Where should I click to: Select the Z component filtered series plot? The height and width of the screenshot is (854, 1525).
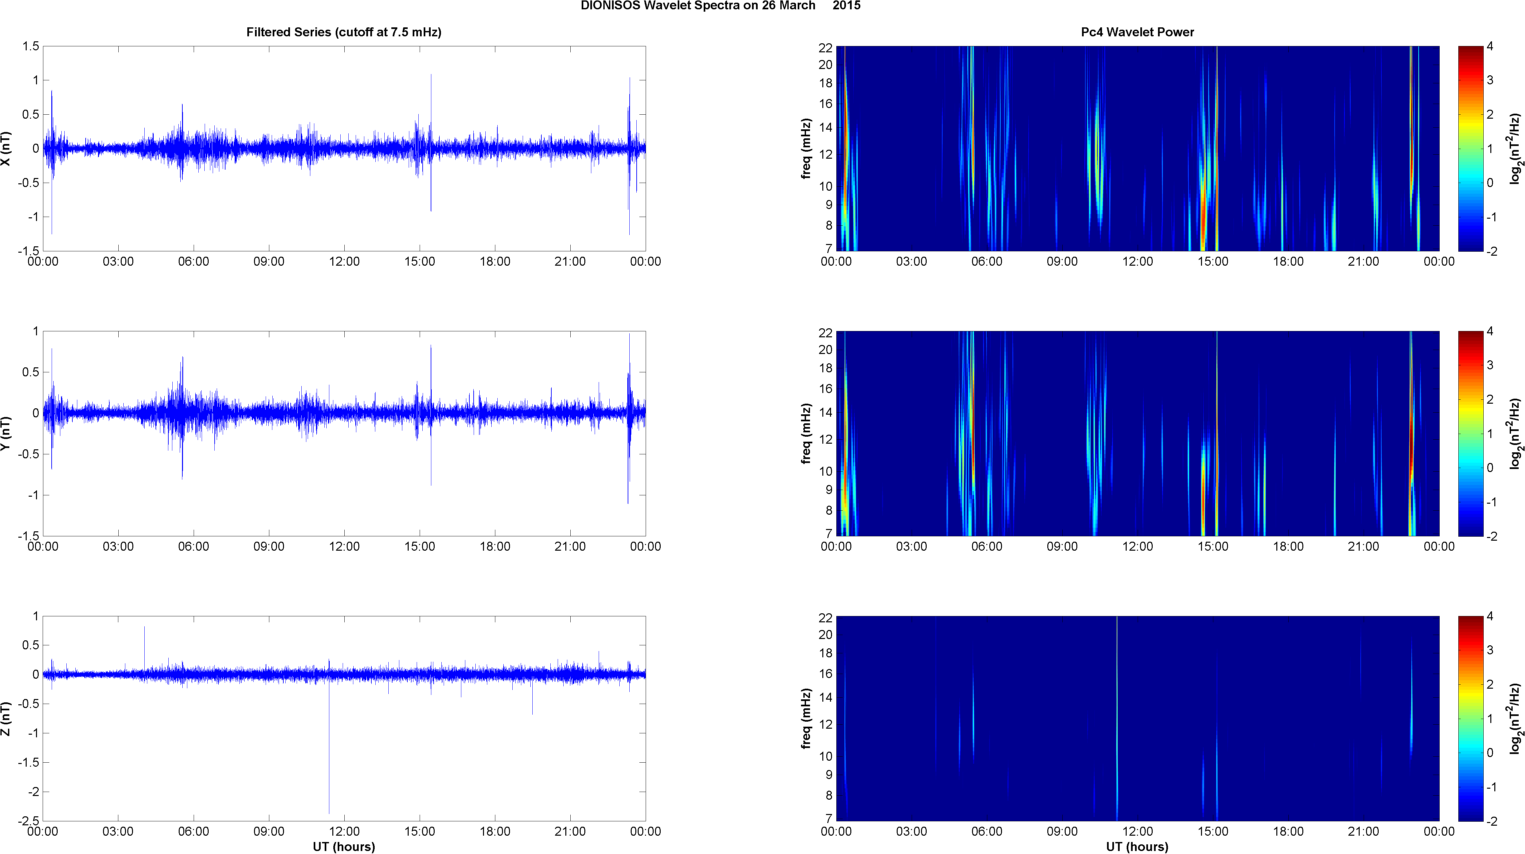tap(344, 718)
